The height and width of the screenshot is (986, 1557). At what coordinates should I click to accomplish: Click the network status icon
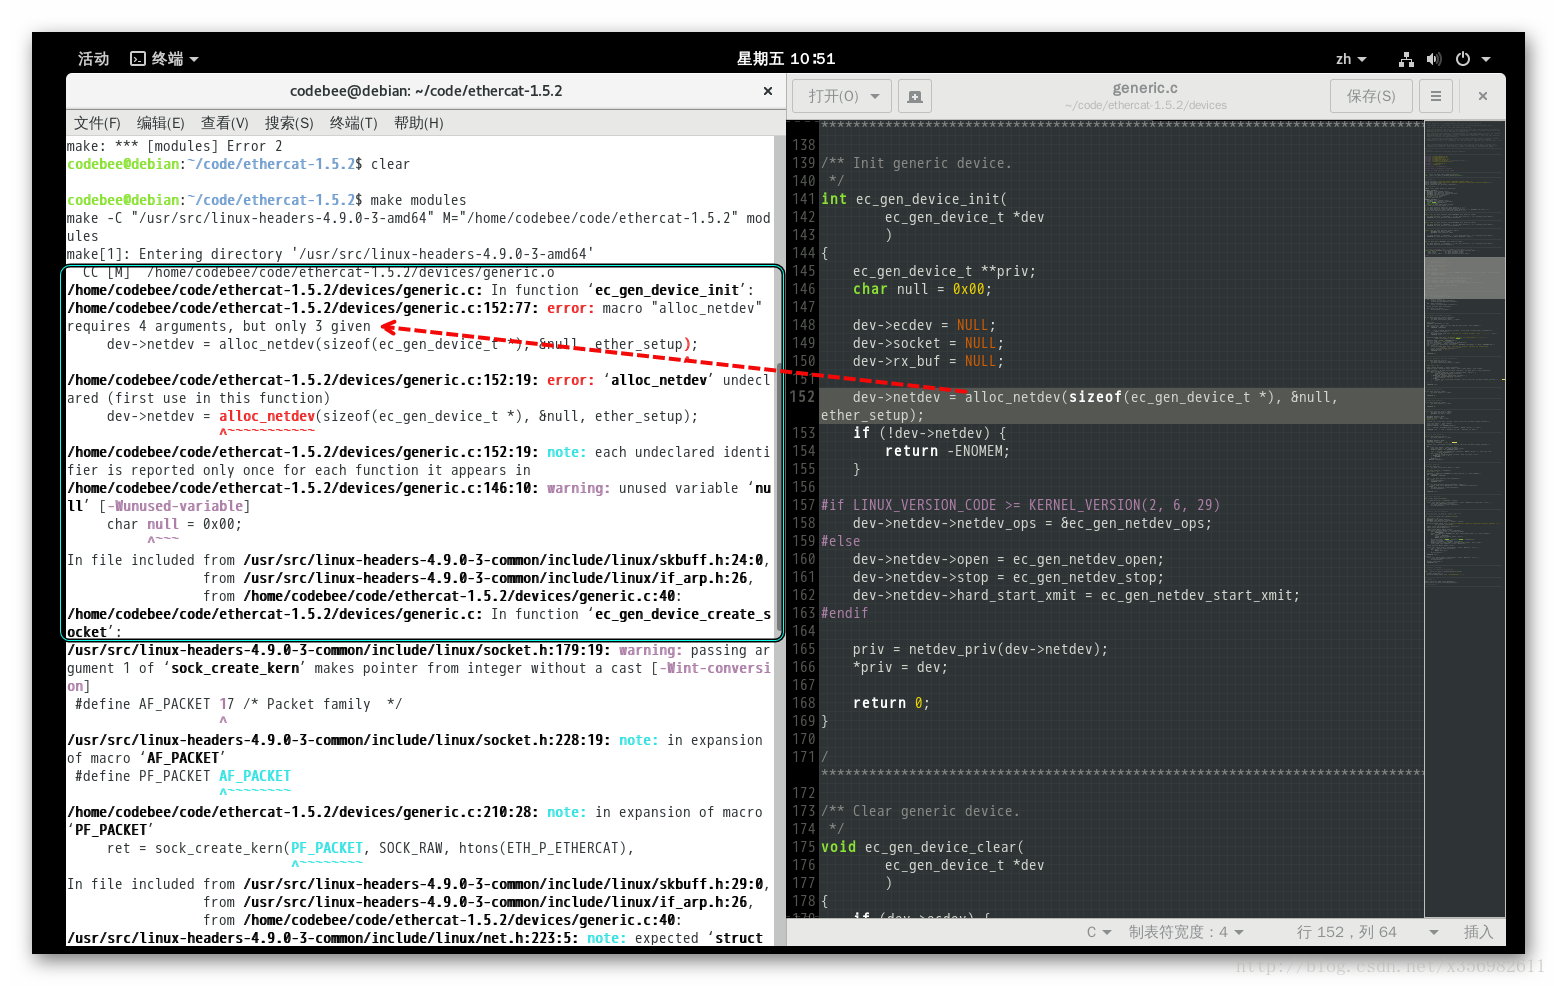1406,59
